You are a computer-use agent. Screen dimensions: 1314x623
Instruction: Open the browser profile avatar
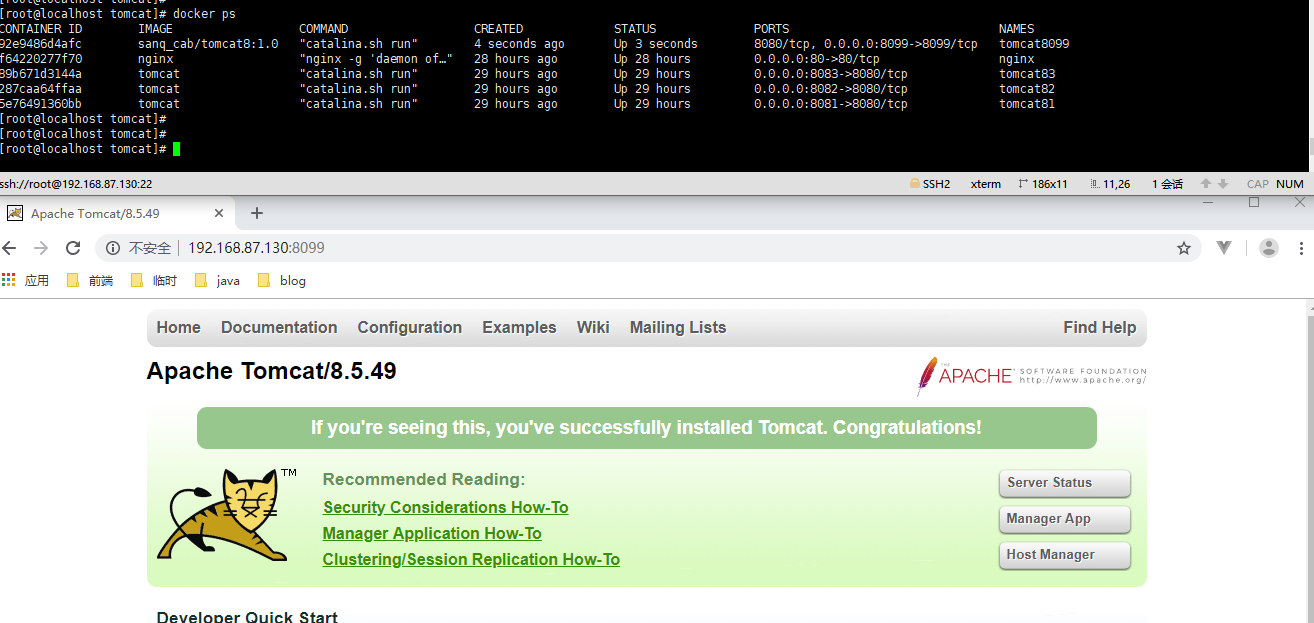[x=1269, y=248]
